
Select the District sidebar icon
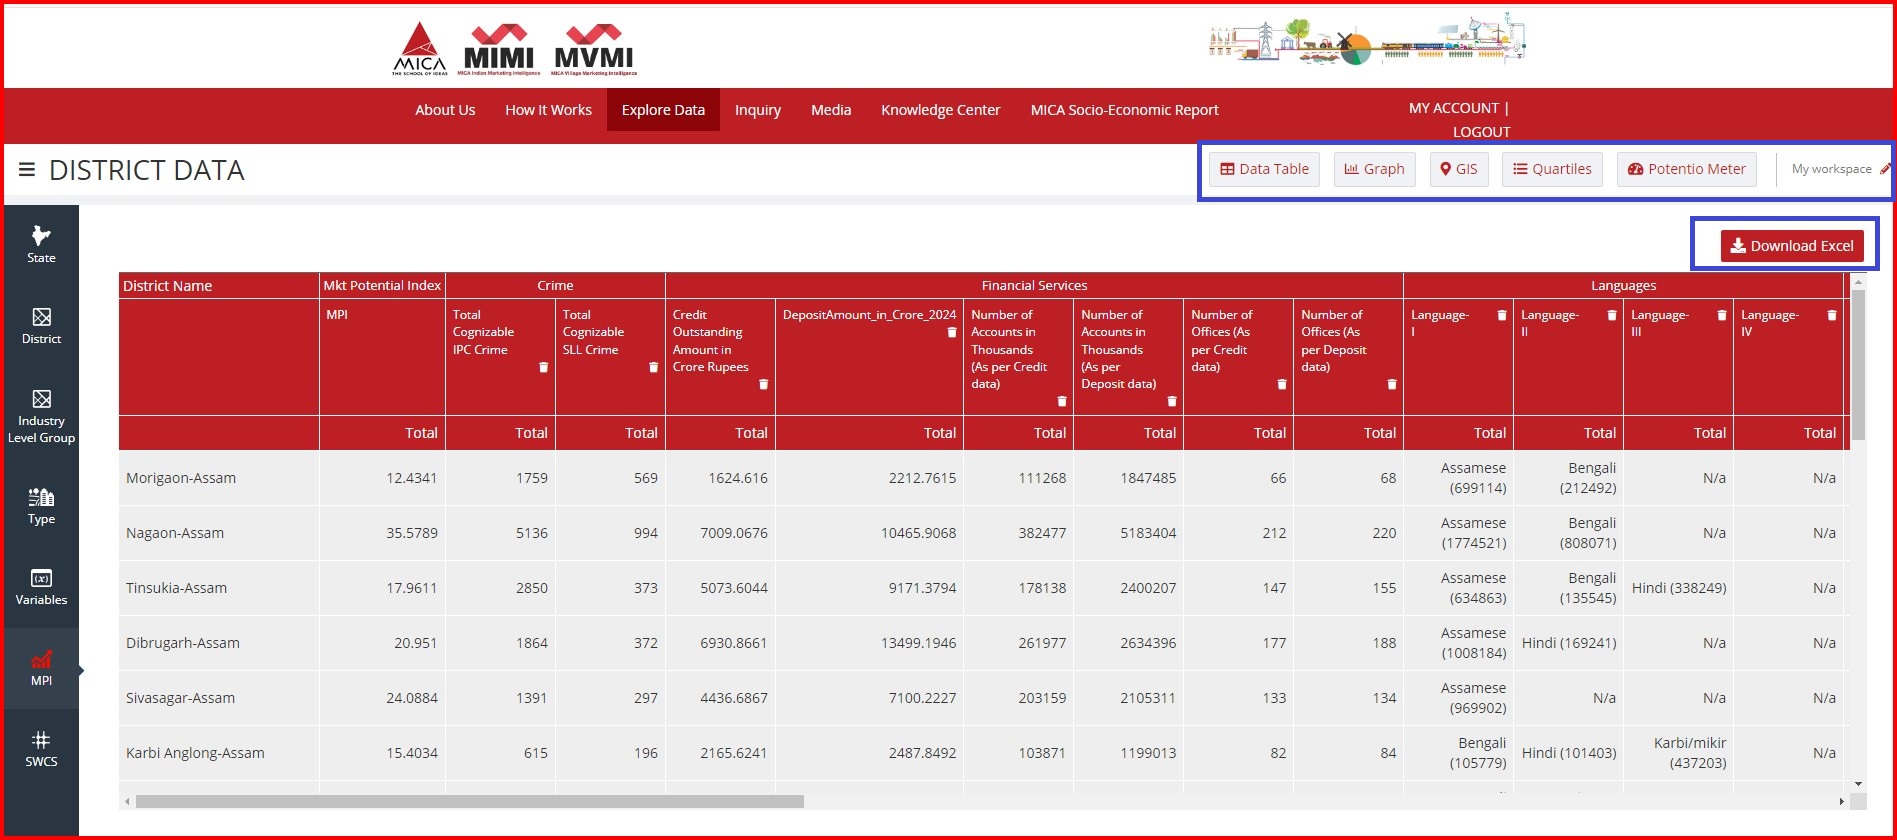point(41,326)
